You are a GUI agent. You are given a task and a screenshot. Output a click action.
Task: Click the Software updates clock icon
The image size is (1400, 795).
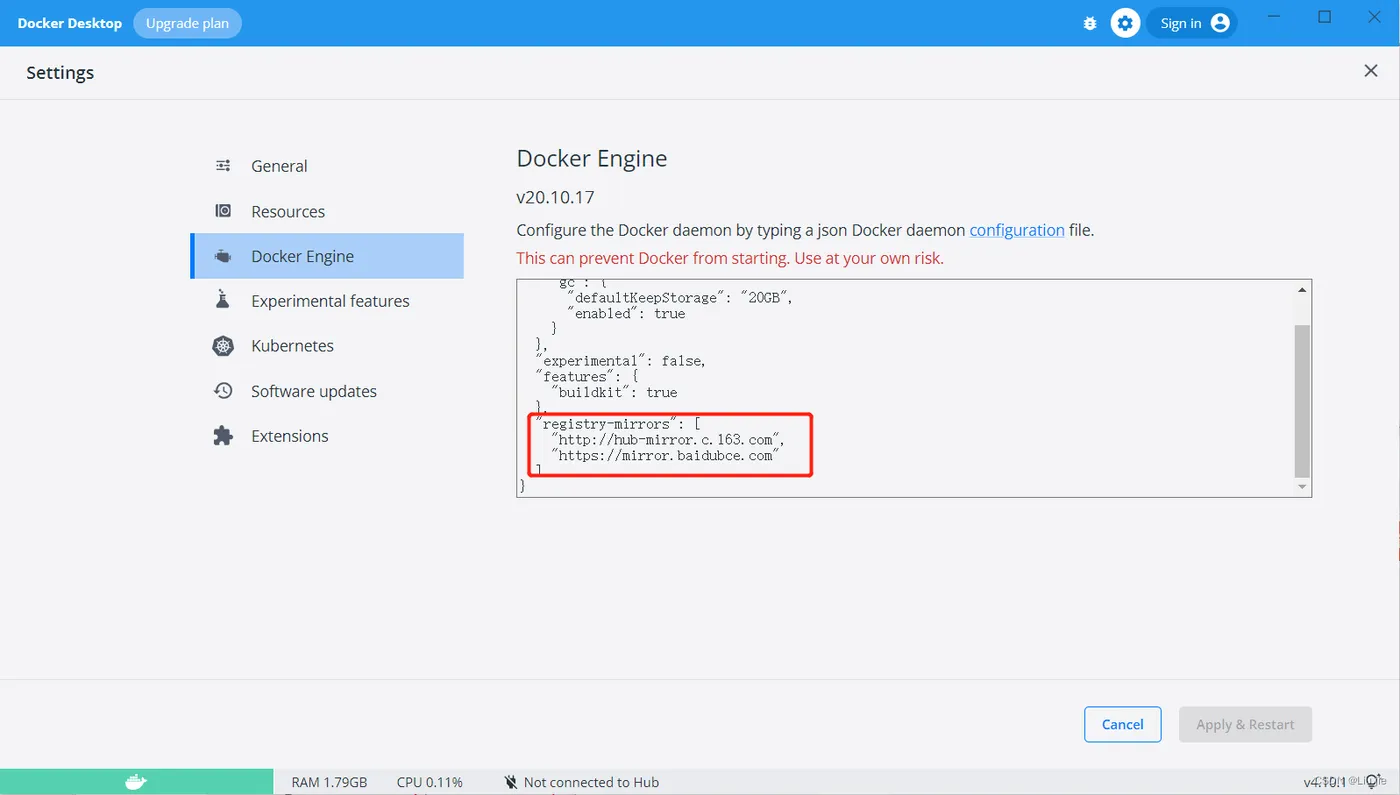coord(223,391)
